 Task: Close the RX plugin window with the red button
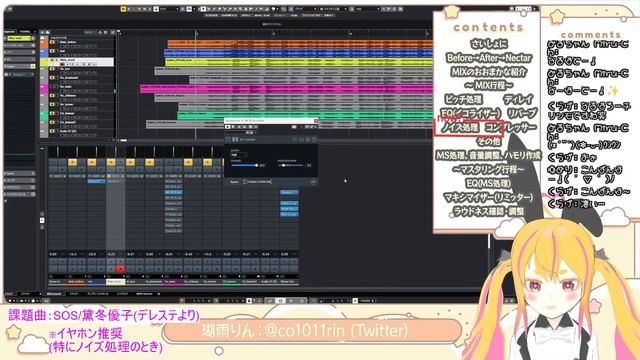point(316,121)
